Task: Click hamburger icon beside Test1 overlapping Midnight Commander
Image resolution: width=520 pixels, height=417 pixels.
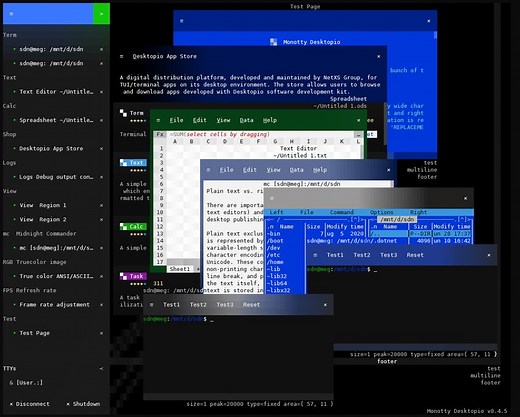Action: pyautogui.click(x=315, y=255)
